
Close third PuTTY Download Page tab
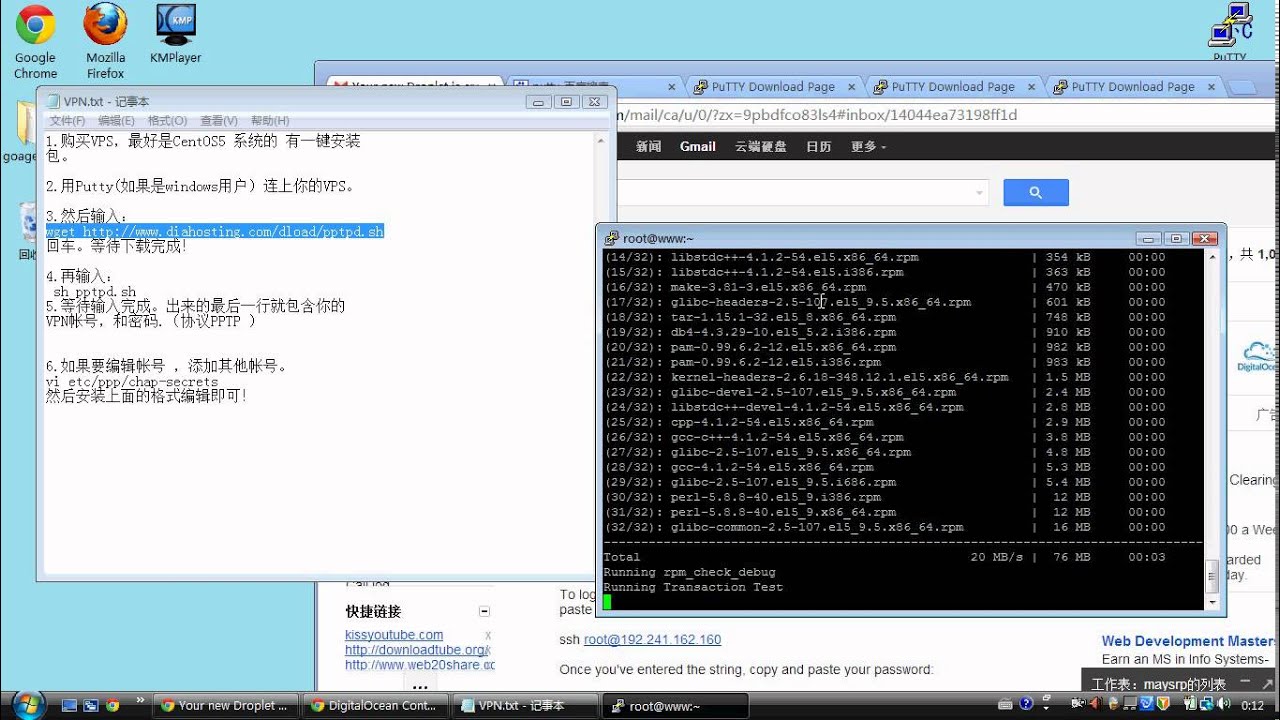1211,87
